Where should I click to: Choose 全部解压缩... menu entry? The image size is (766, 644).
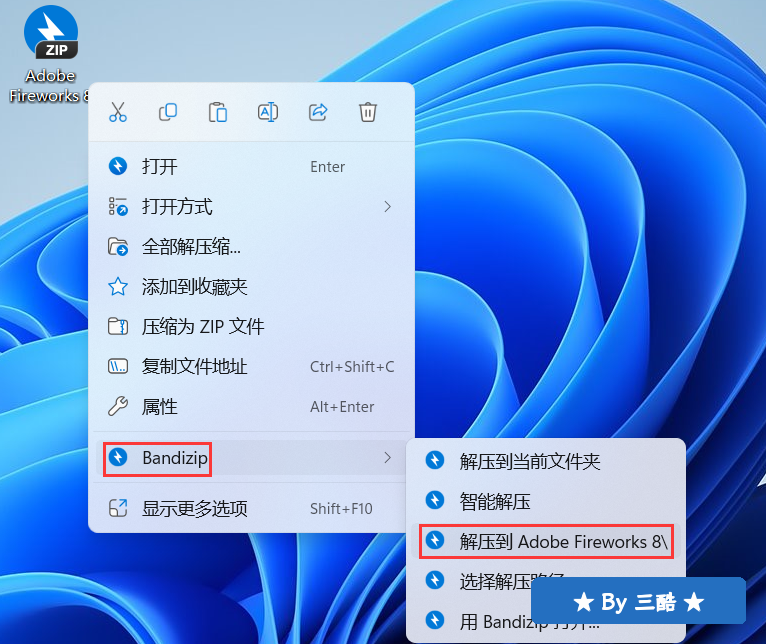tap(251, 247)
